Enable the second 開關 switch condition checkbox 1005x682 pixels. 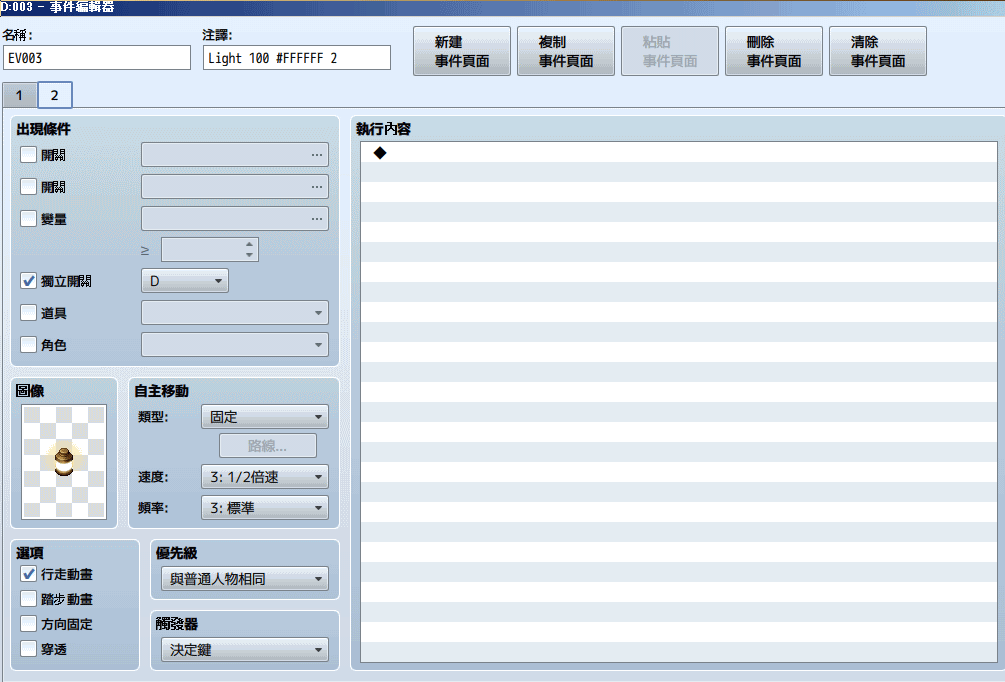pyautogui.click(x=28, y=187)
